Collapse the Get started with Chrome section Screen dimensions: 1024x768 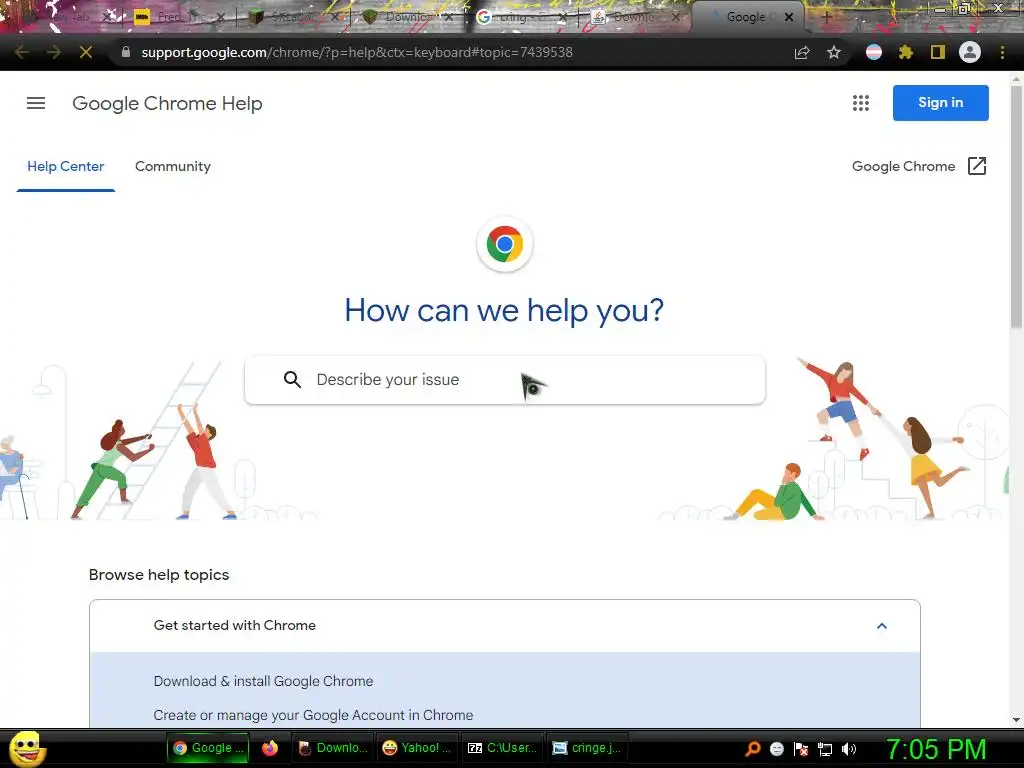pyautogui.click(x=882, y=626)
